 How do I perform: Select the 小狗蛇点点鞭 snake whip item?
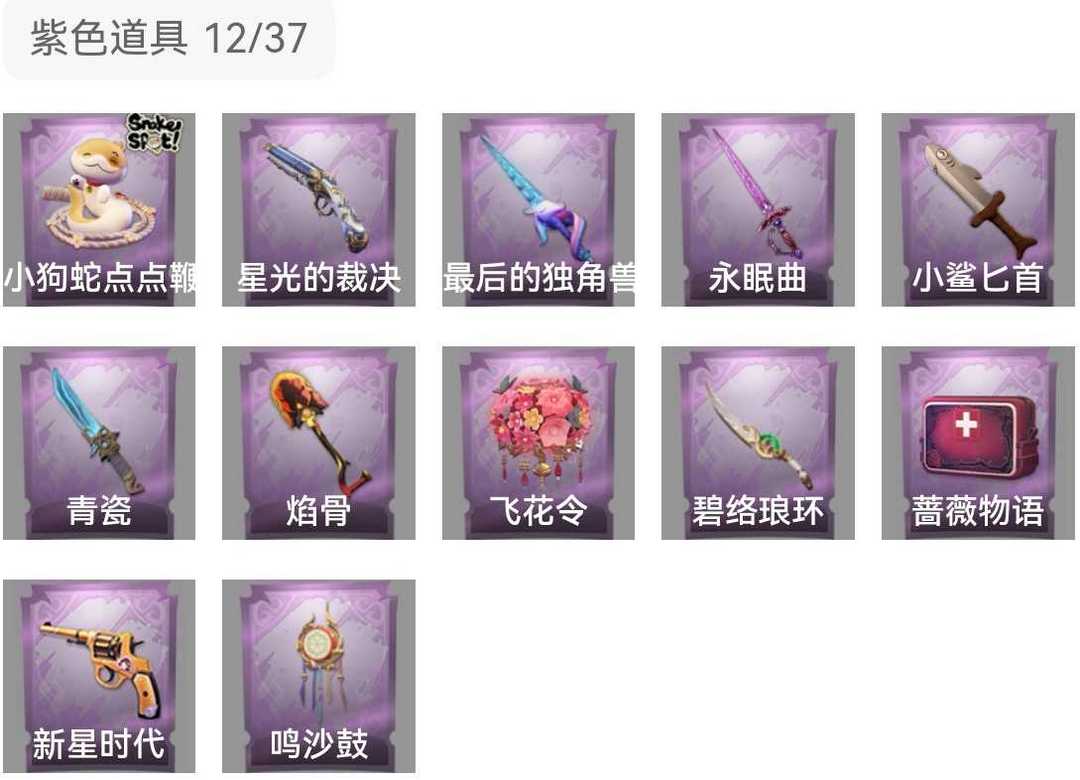(x=99, y=209)
